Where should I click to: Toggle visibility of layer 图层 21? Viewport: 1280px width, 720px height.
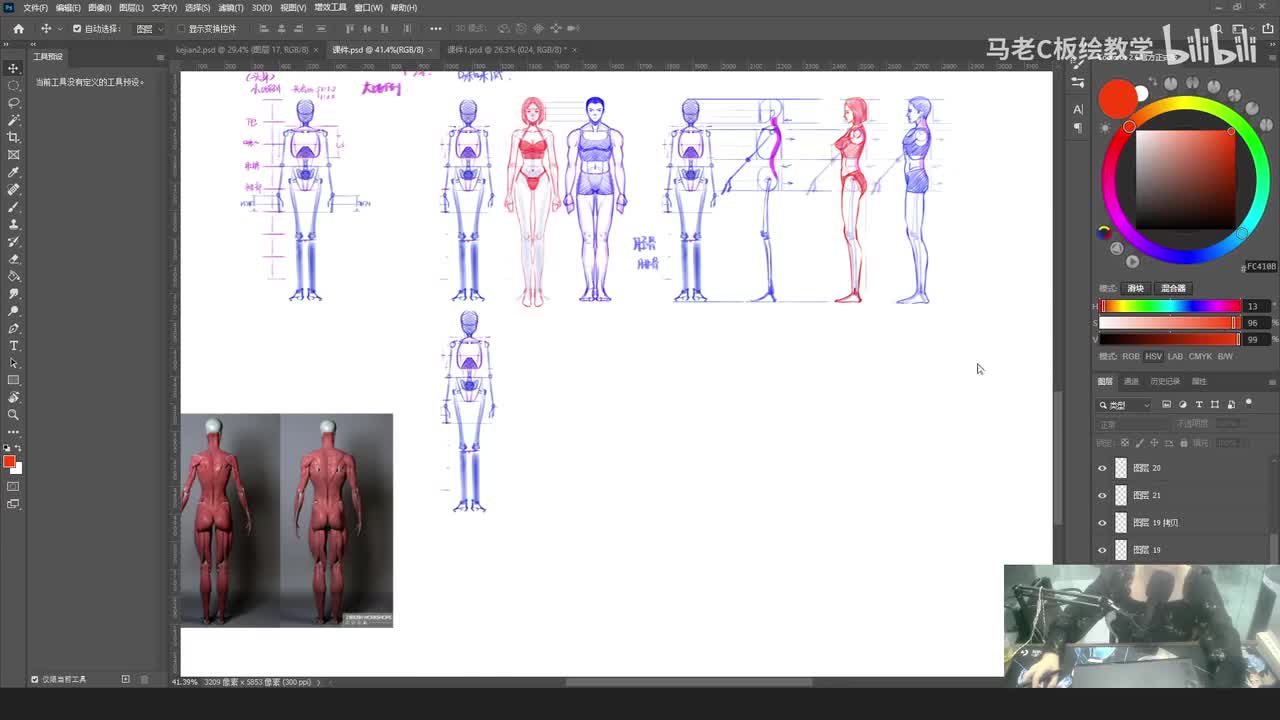(1103, 495)
